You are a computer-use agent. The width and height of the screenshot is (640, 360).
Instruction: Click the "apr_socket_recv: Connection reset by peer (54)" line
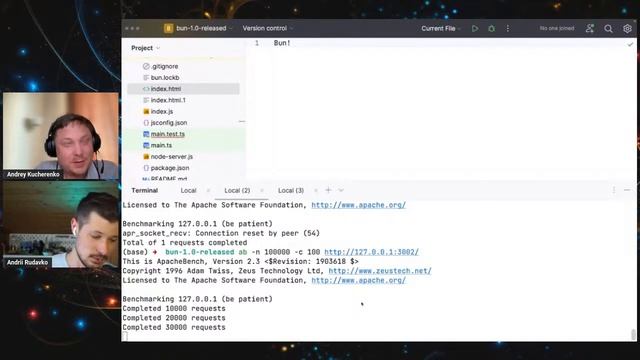pyautogui.click(x=221, y=233)
